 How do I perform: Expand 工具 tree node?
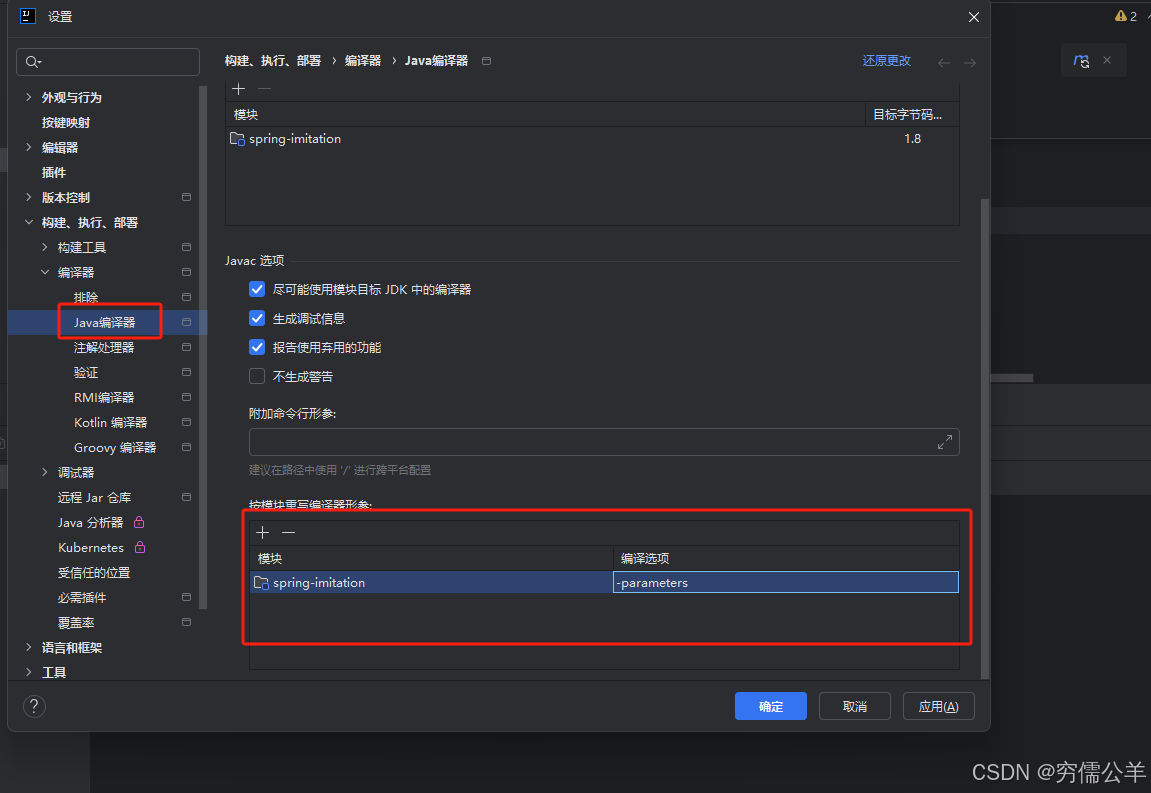[29, 672]
